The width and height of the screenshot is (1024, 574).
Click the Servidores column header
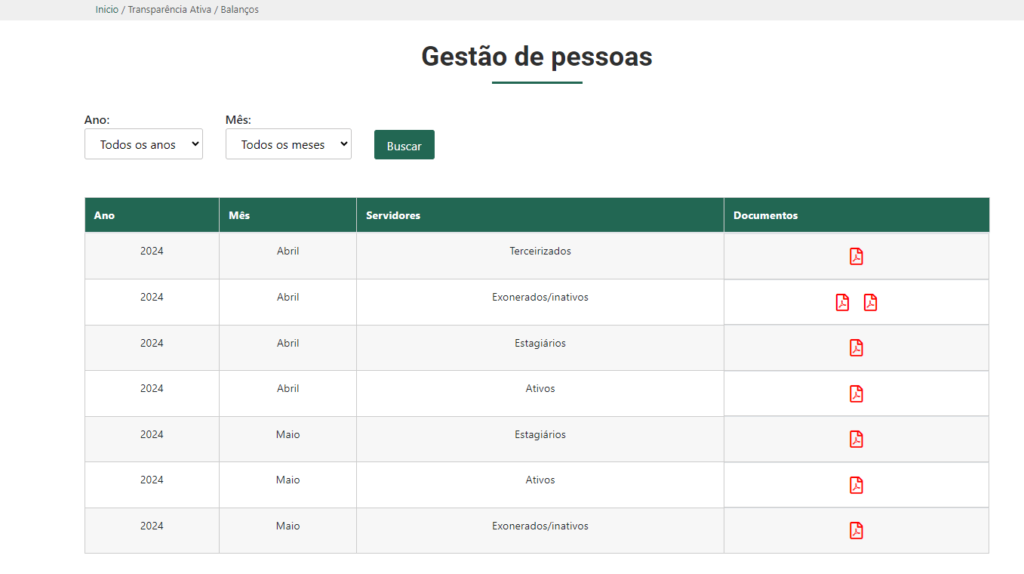(x=393, y=215)
